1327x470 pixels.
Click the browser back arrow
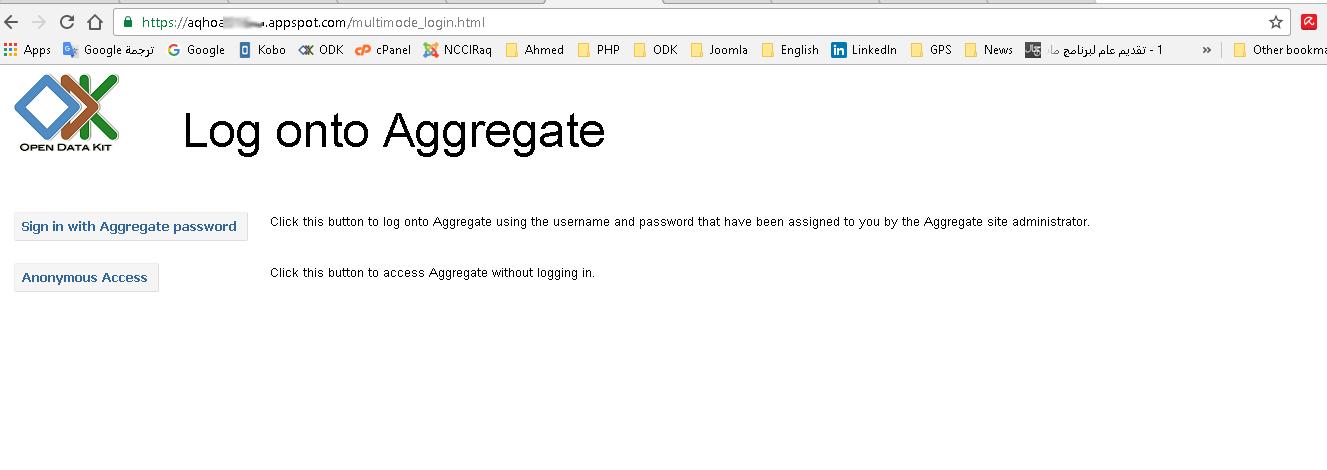(x=12, y=22)
